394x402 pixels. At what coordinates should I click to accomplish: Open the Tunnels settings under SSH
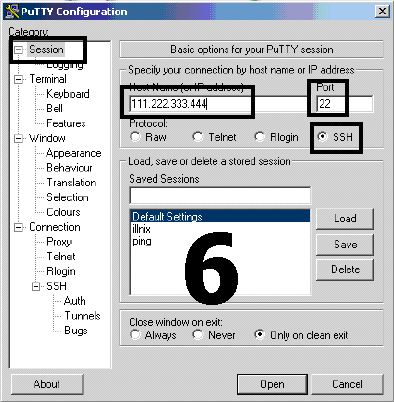pyautogui.click(x=82, y=316)
